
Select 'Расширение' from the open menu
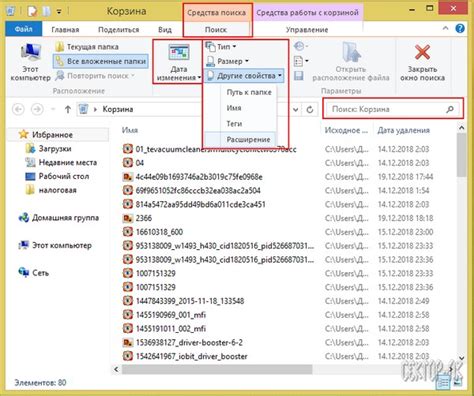click(248, 140)
